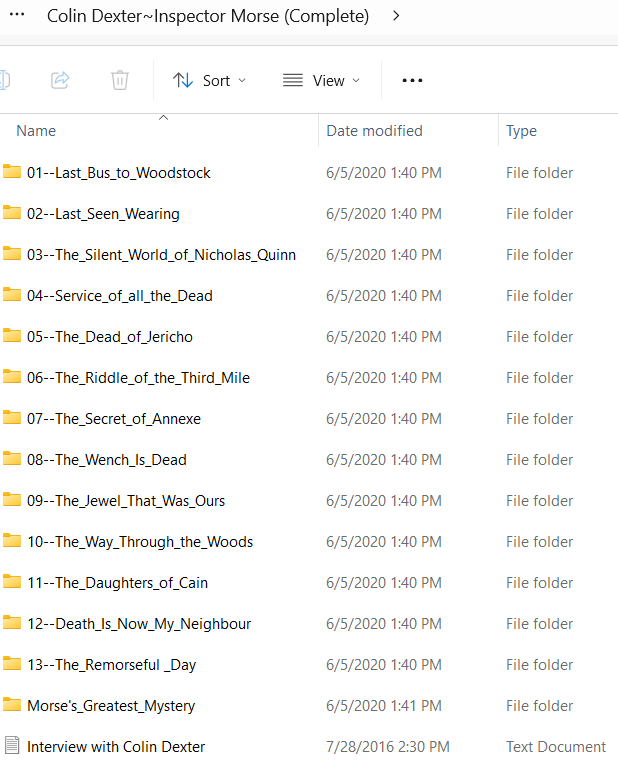
Task: Click File folder type for Morse's_Greatest_Mystery row
Action: coord(539,706)
